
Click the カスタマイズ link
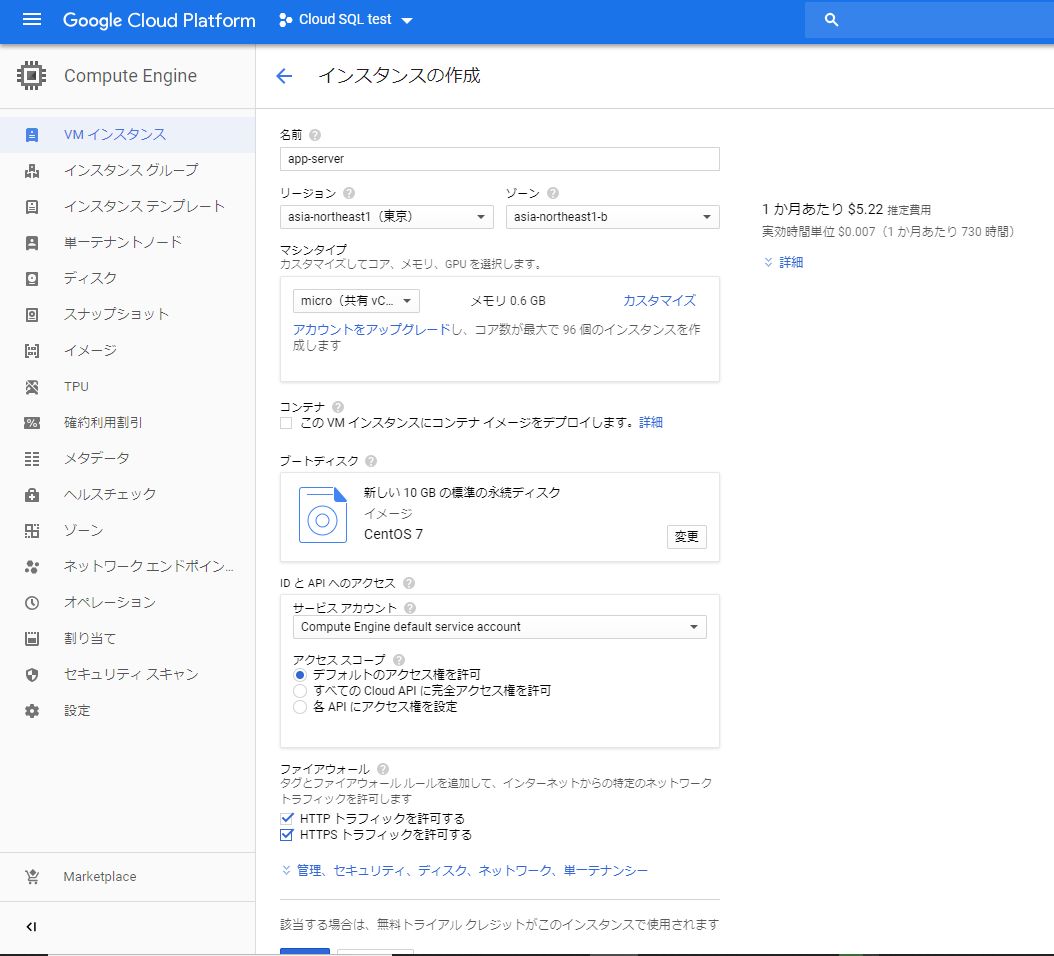tap(659, 301)
